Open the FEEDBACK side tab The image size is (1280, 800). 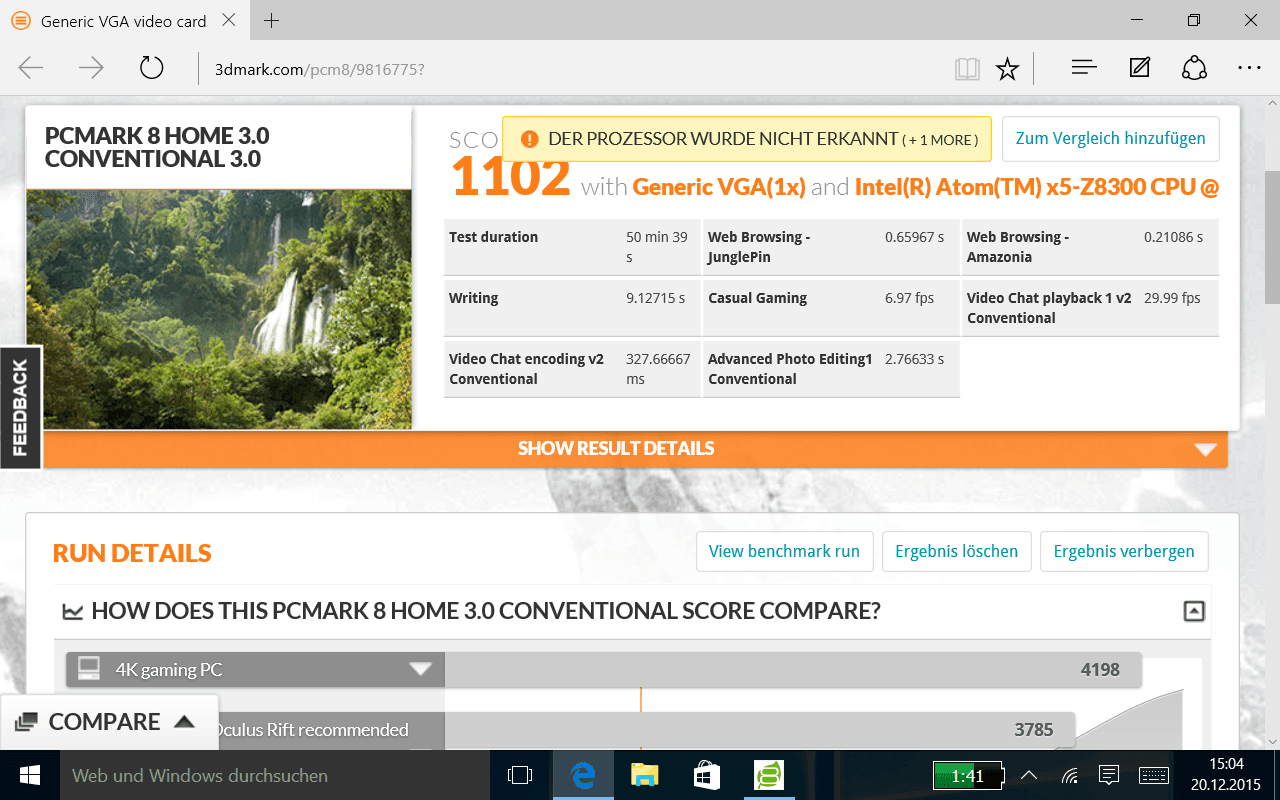(x=20, y=407)
